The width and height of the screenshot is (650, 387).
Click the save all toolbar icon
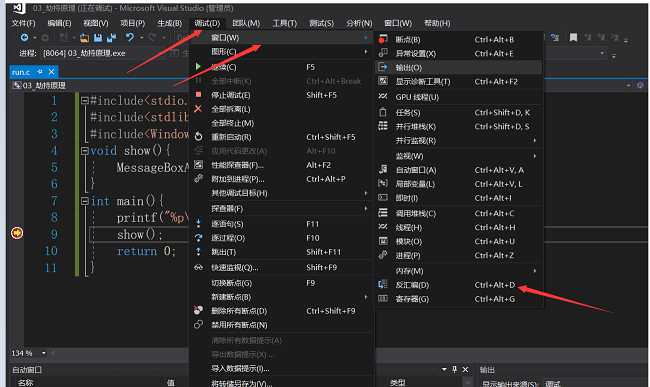[x=112, y=38]
